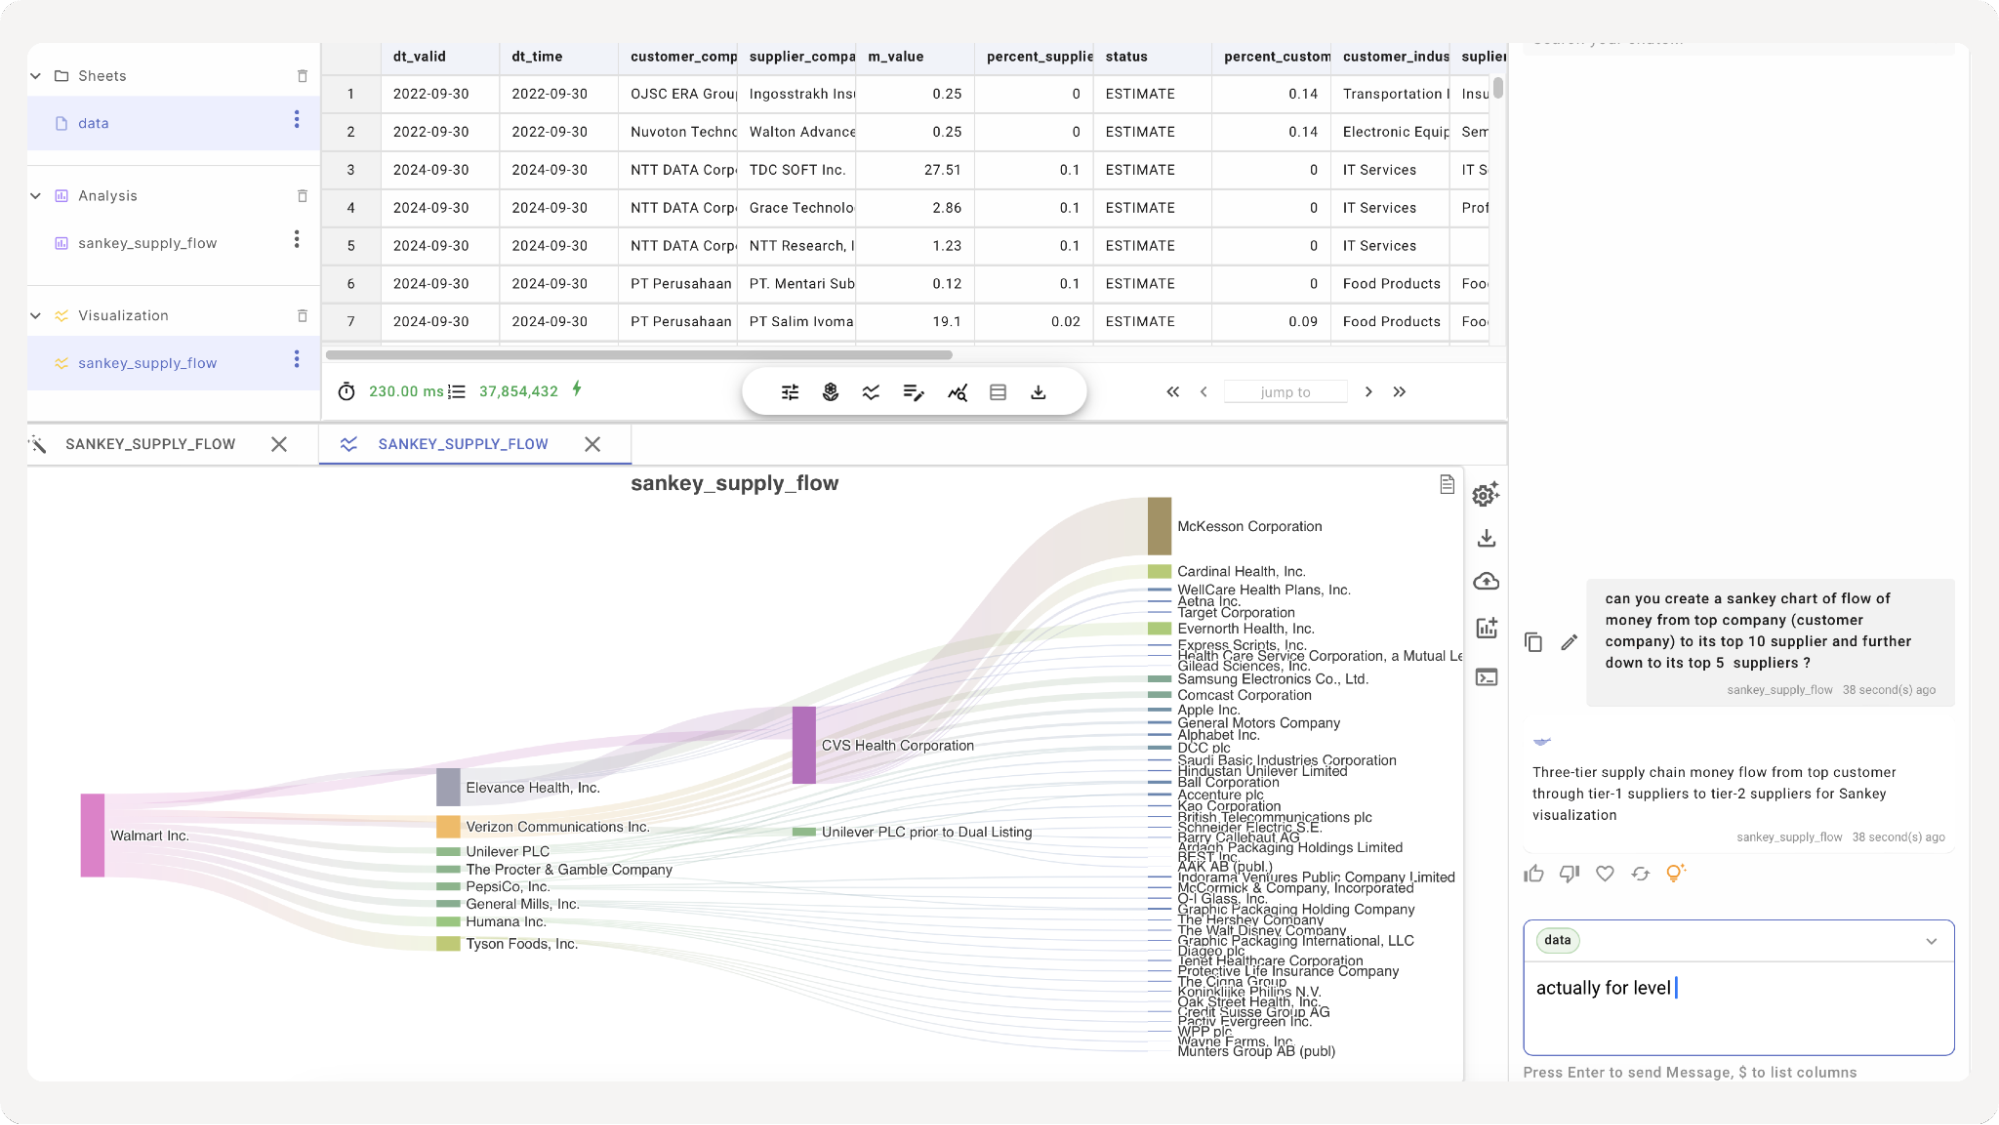1999x1125 pixels.
Task: Select sankey_supply_flow under Analysis
Action: pyautogui.click(x=173, y=243)
